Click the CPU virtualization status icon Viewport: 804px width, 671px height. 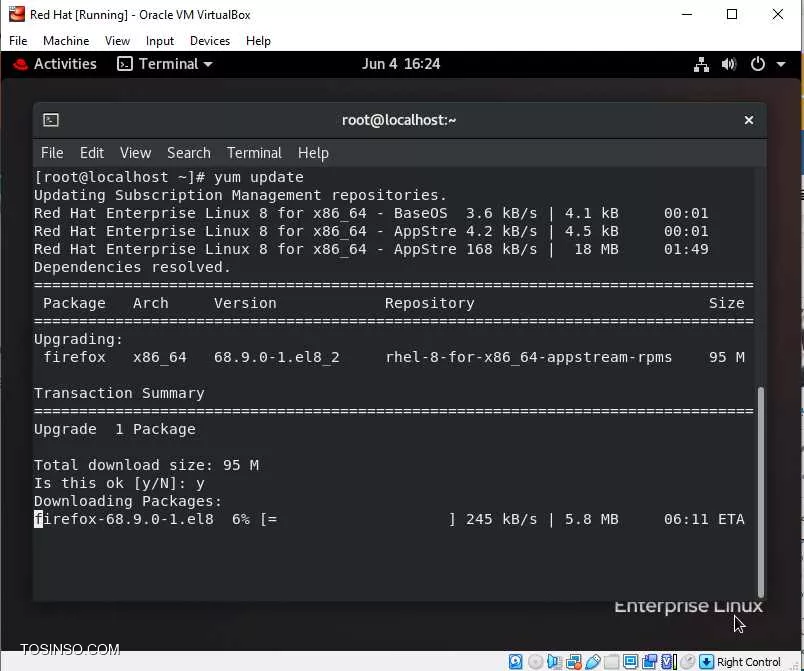(669, 662)
